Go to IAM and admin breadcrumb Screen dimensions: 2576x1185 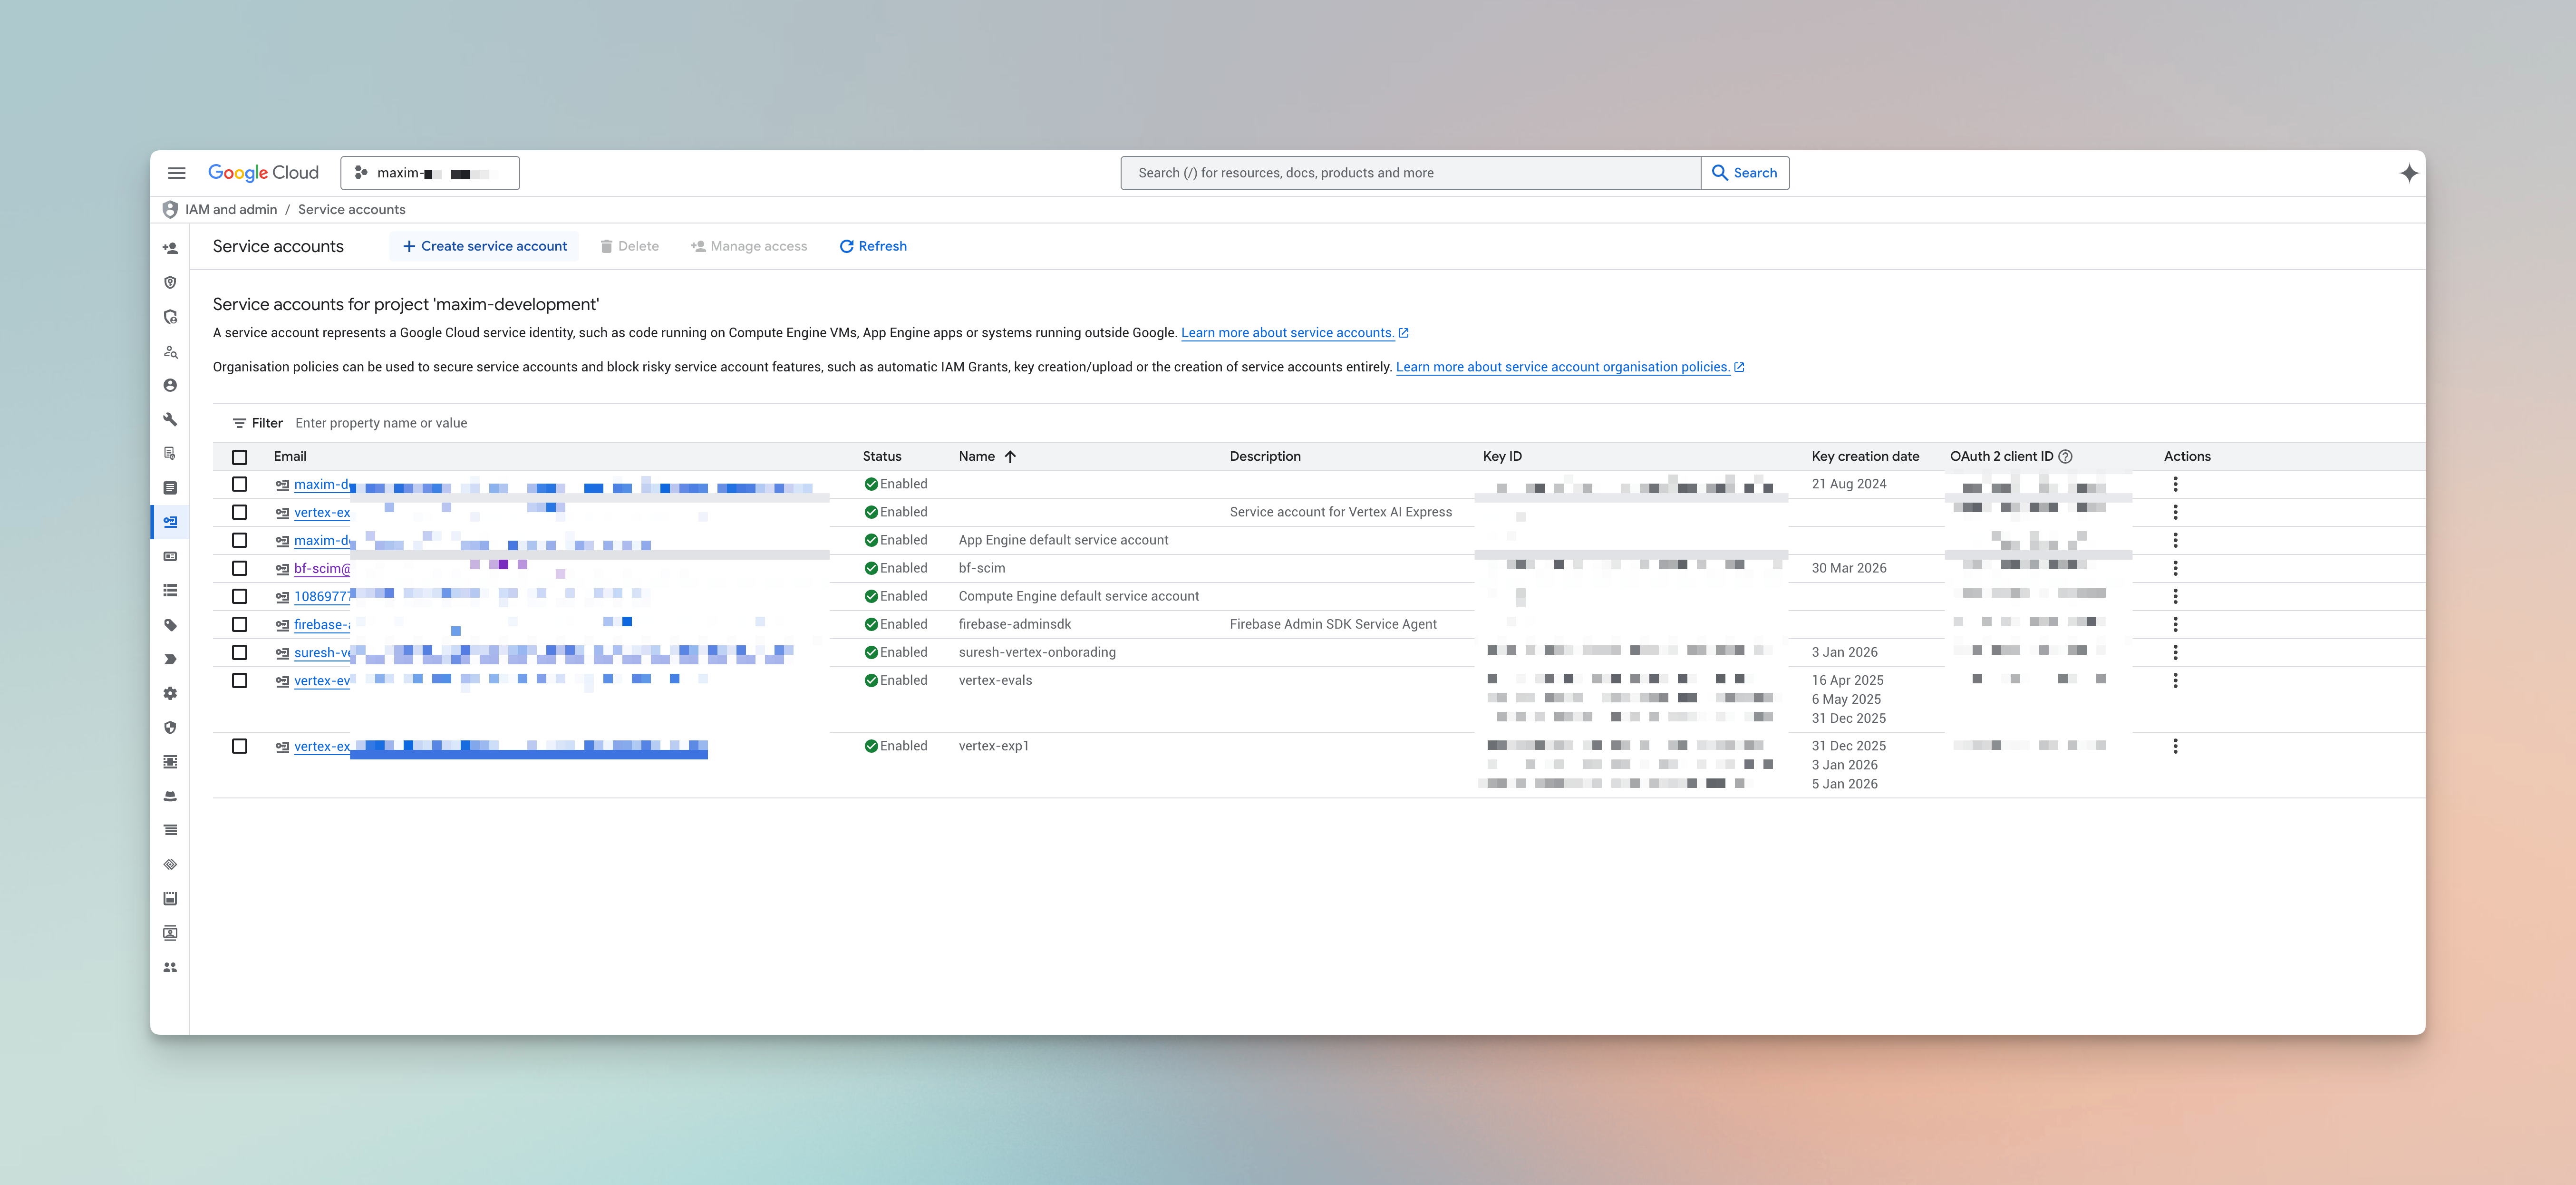pos(231,209)
